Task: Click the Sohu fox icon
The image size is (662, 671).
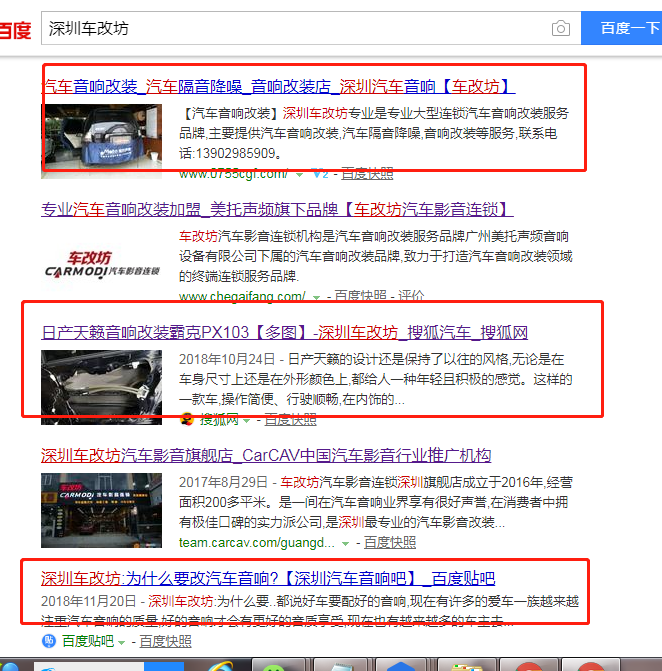Action: (187, 420)
